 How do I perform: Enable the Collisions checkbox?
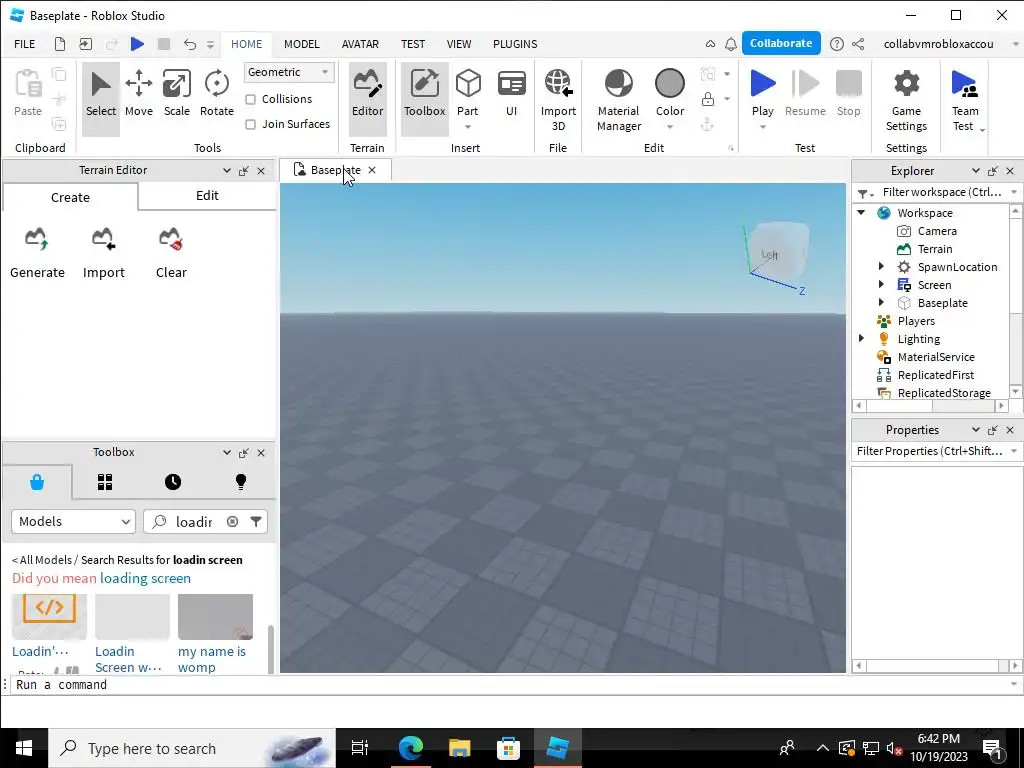[x=250, y=99]
